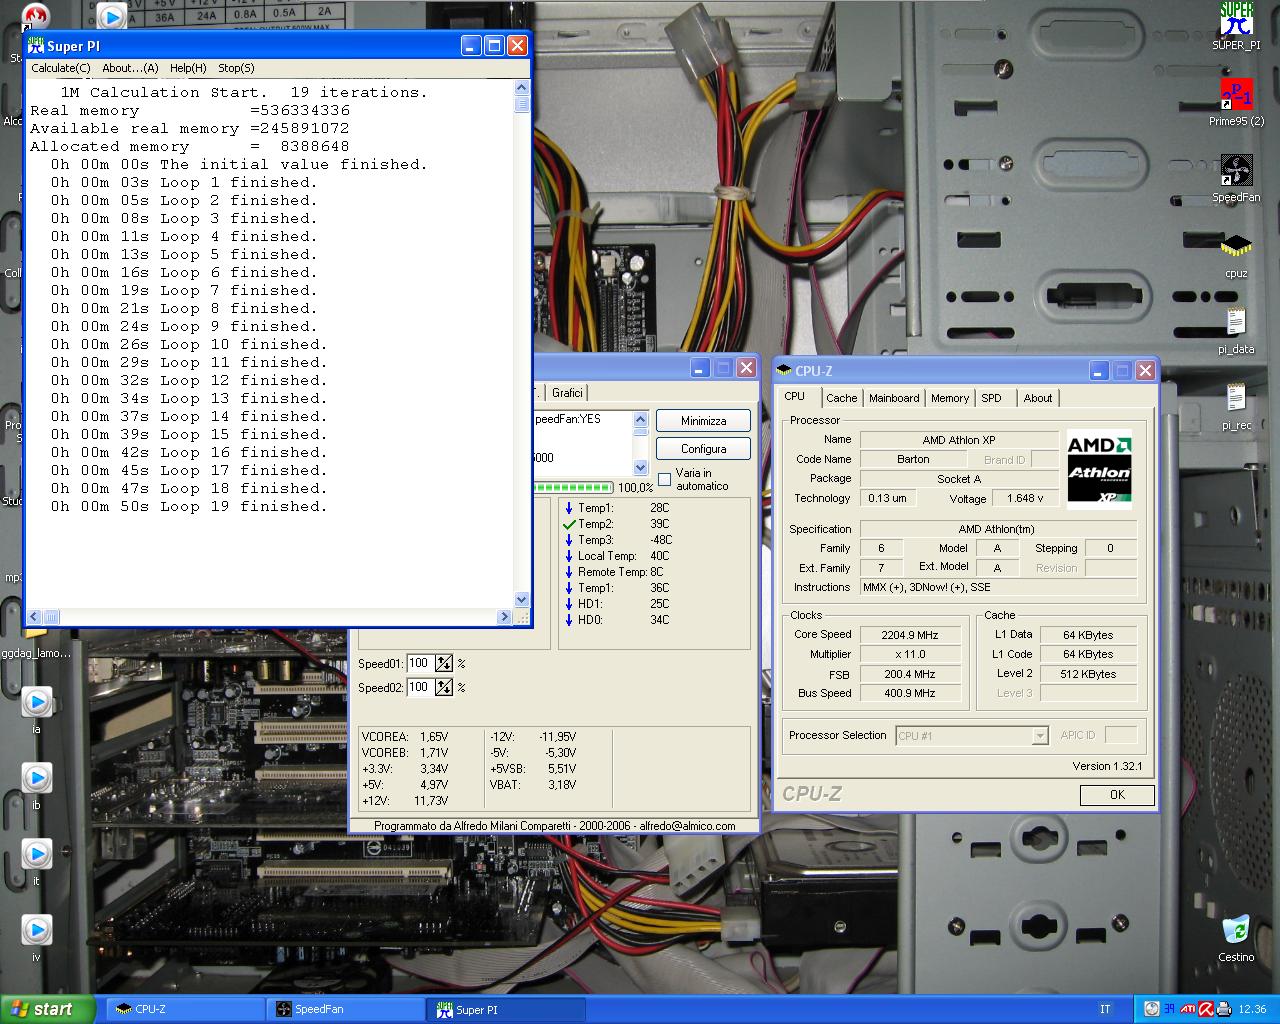
Task: Click the Avira red umbrella tray icon
Action: click(x=1206, y=1009)
